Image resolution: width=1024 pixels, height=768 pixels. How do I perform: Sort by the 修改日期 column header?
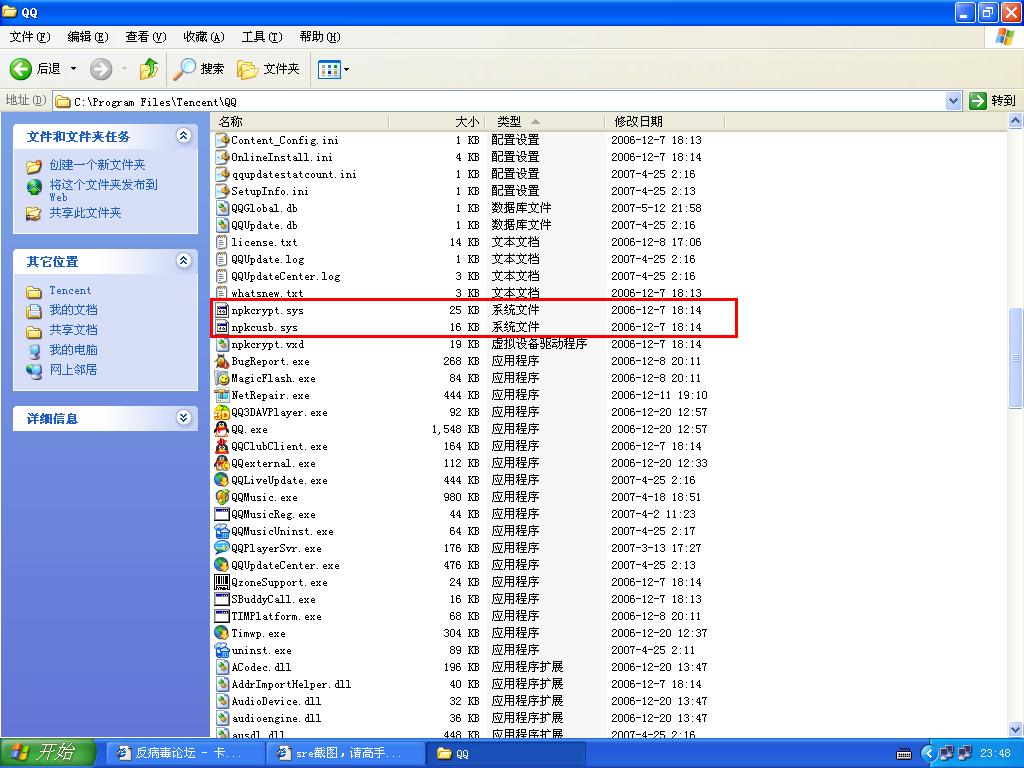click(665, 121)
